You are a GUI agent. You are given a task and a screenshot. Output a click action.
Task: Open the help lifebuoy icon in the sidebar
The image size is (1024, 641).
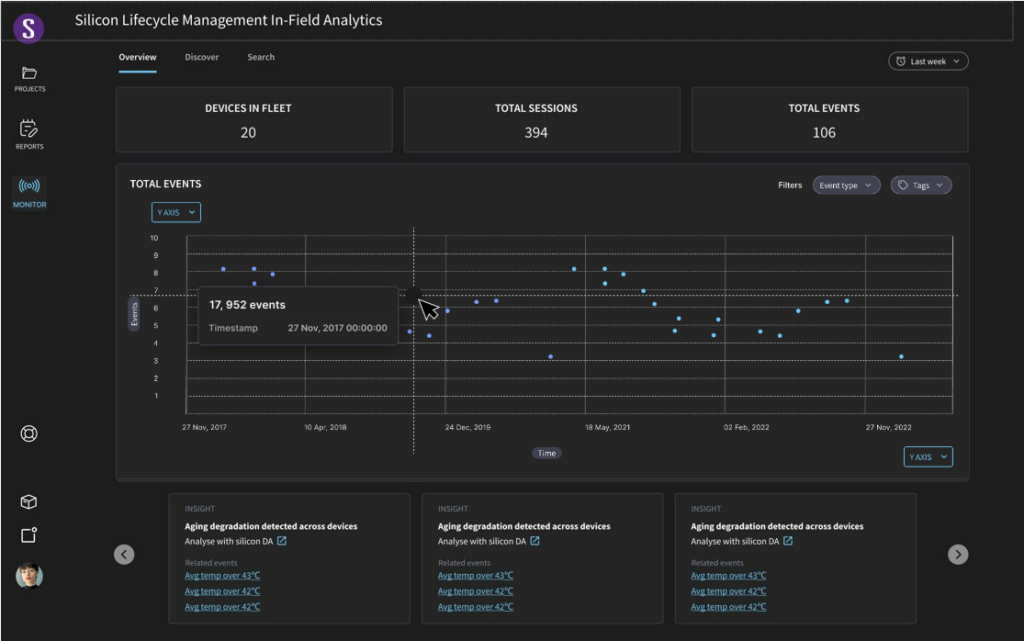click(28, 434)
